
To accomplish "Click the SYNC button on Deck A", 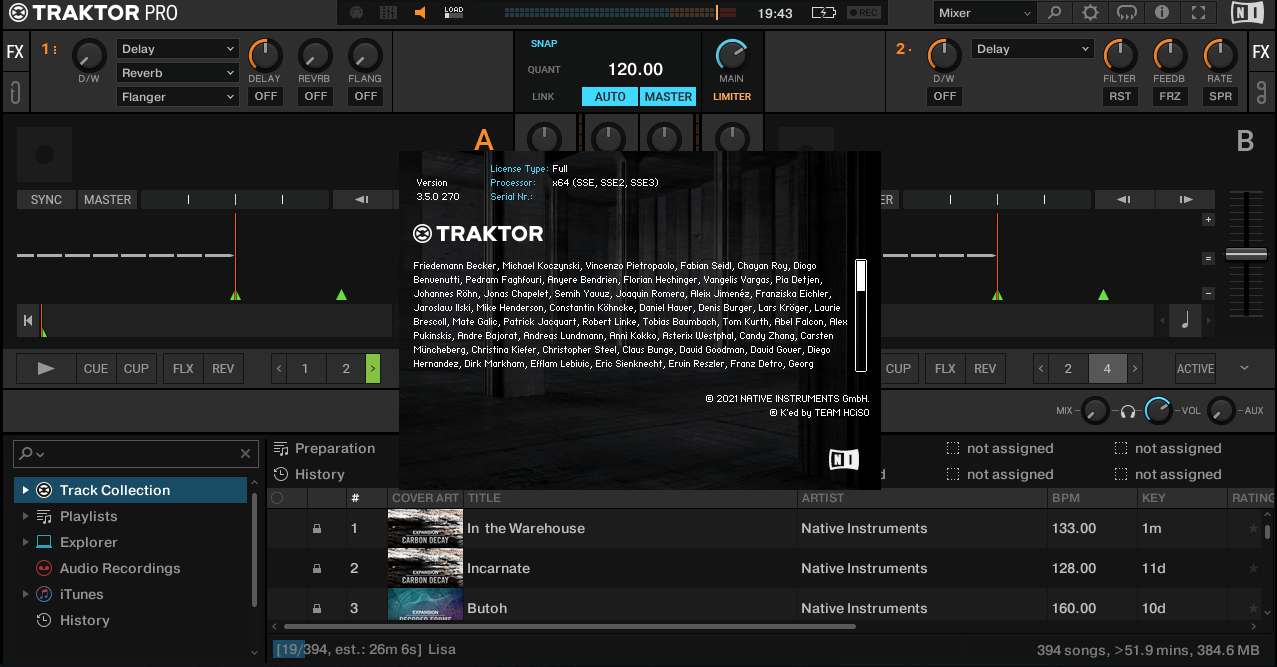I will click(x=46, y=200).
